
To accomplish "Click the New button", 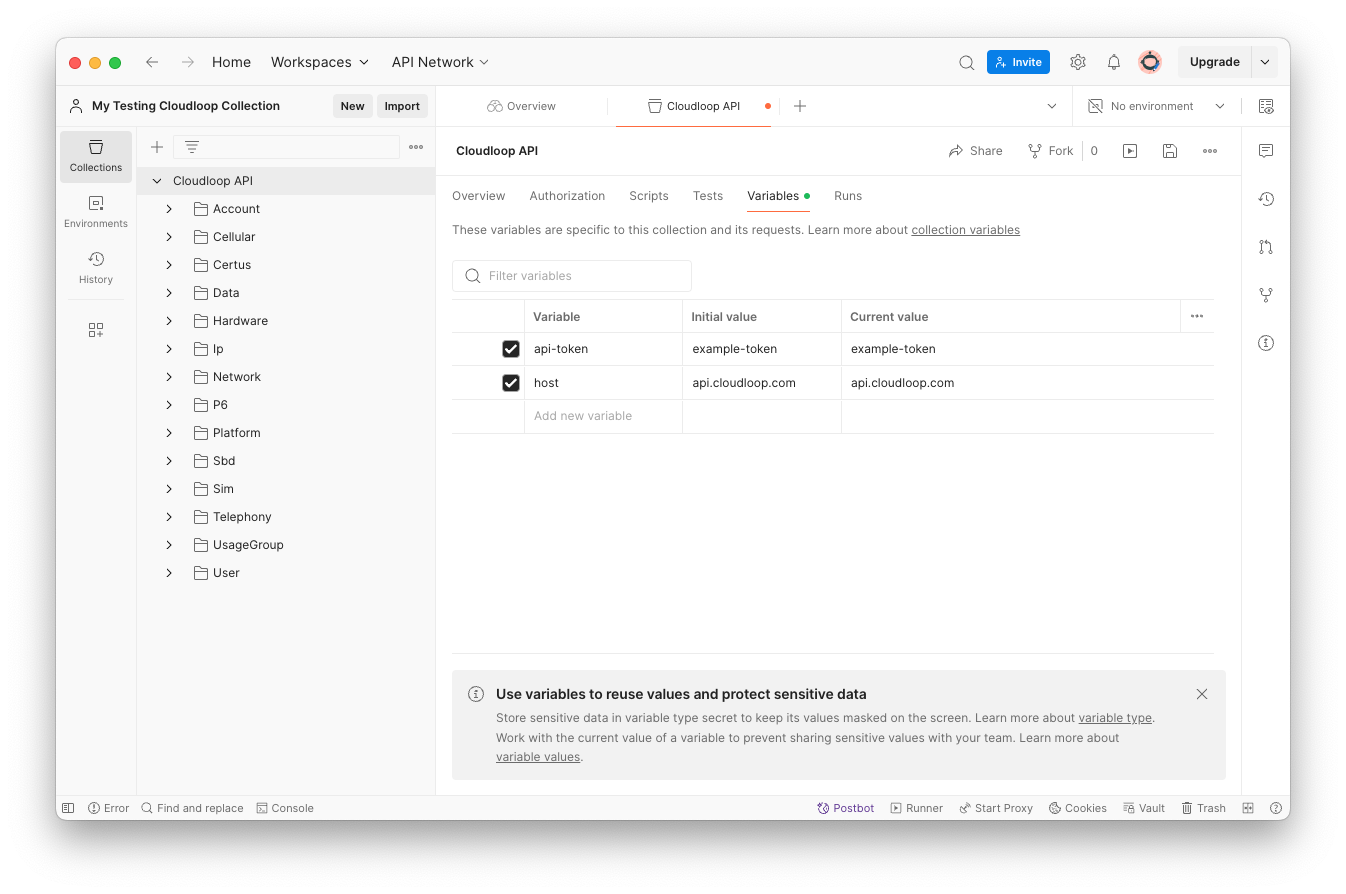I will pos(352,106).
